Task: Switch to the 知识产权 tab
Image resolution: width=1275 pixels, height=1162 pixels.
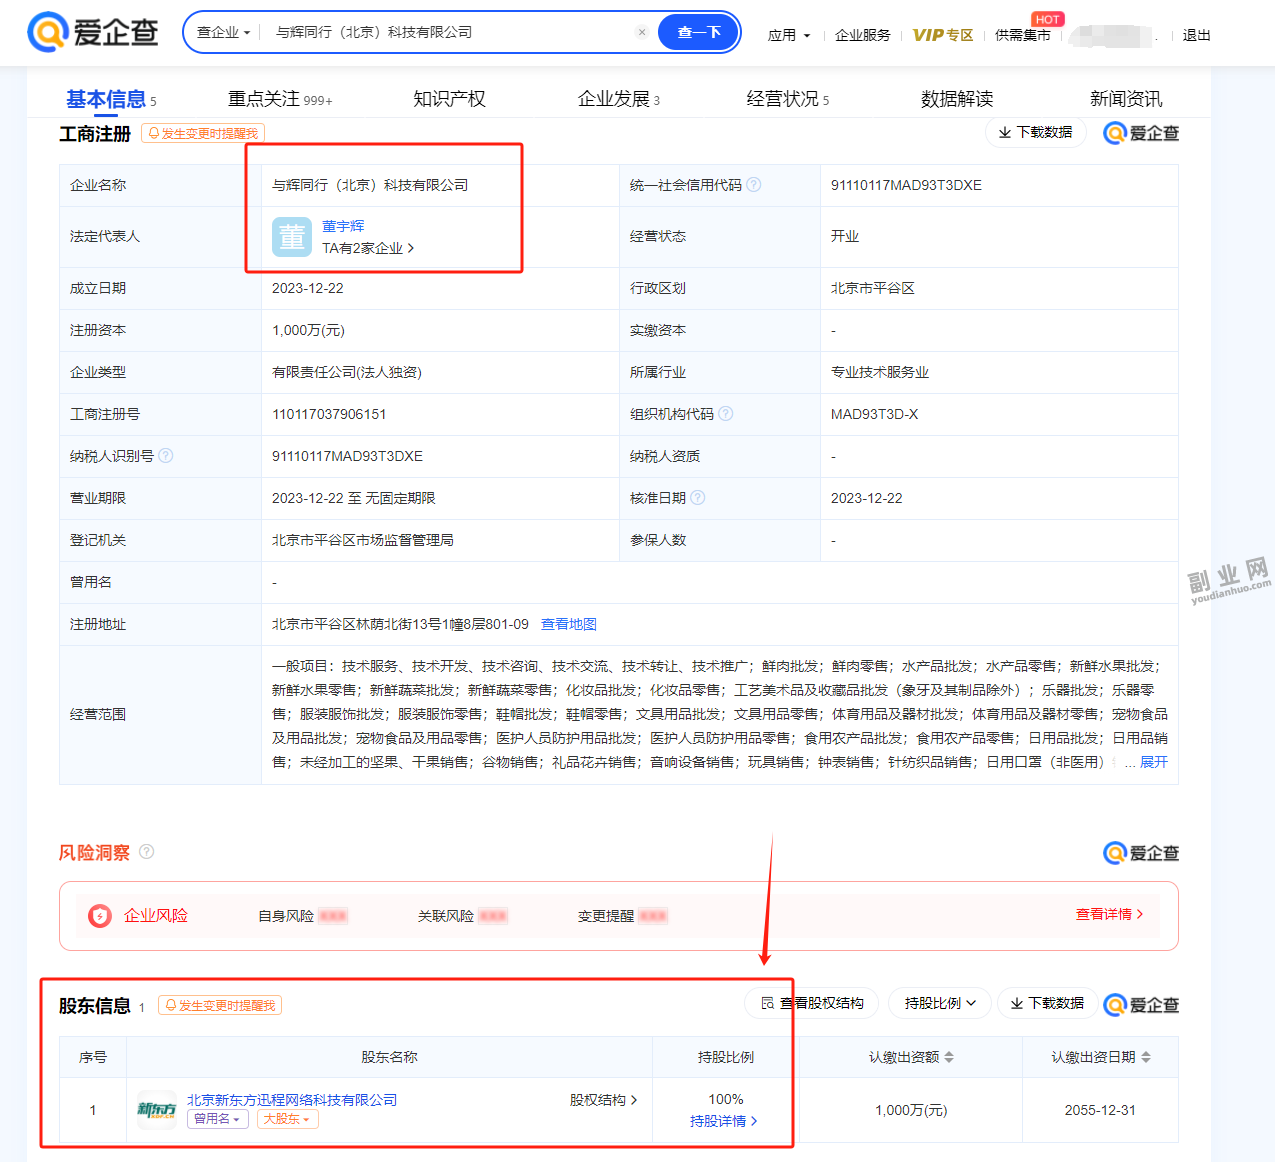Action: tap(449, 99)
